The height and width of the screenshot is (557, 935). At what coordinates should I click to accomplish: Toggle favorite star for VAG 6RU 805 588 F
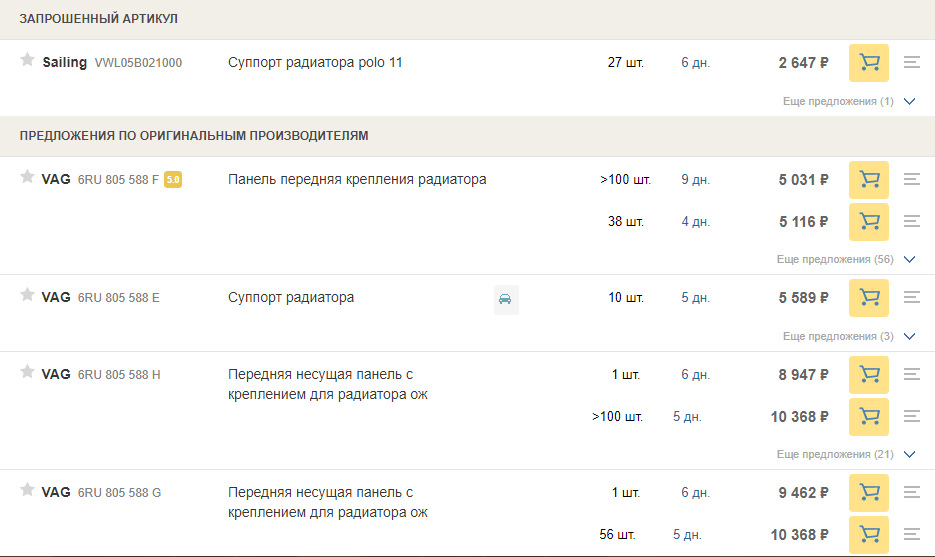tap(27, 177)
